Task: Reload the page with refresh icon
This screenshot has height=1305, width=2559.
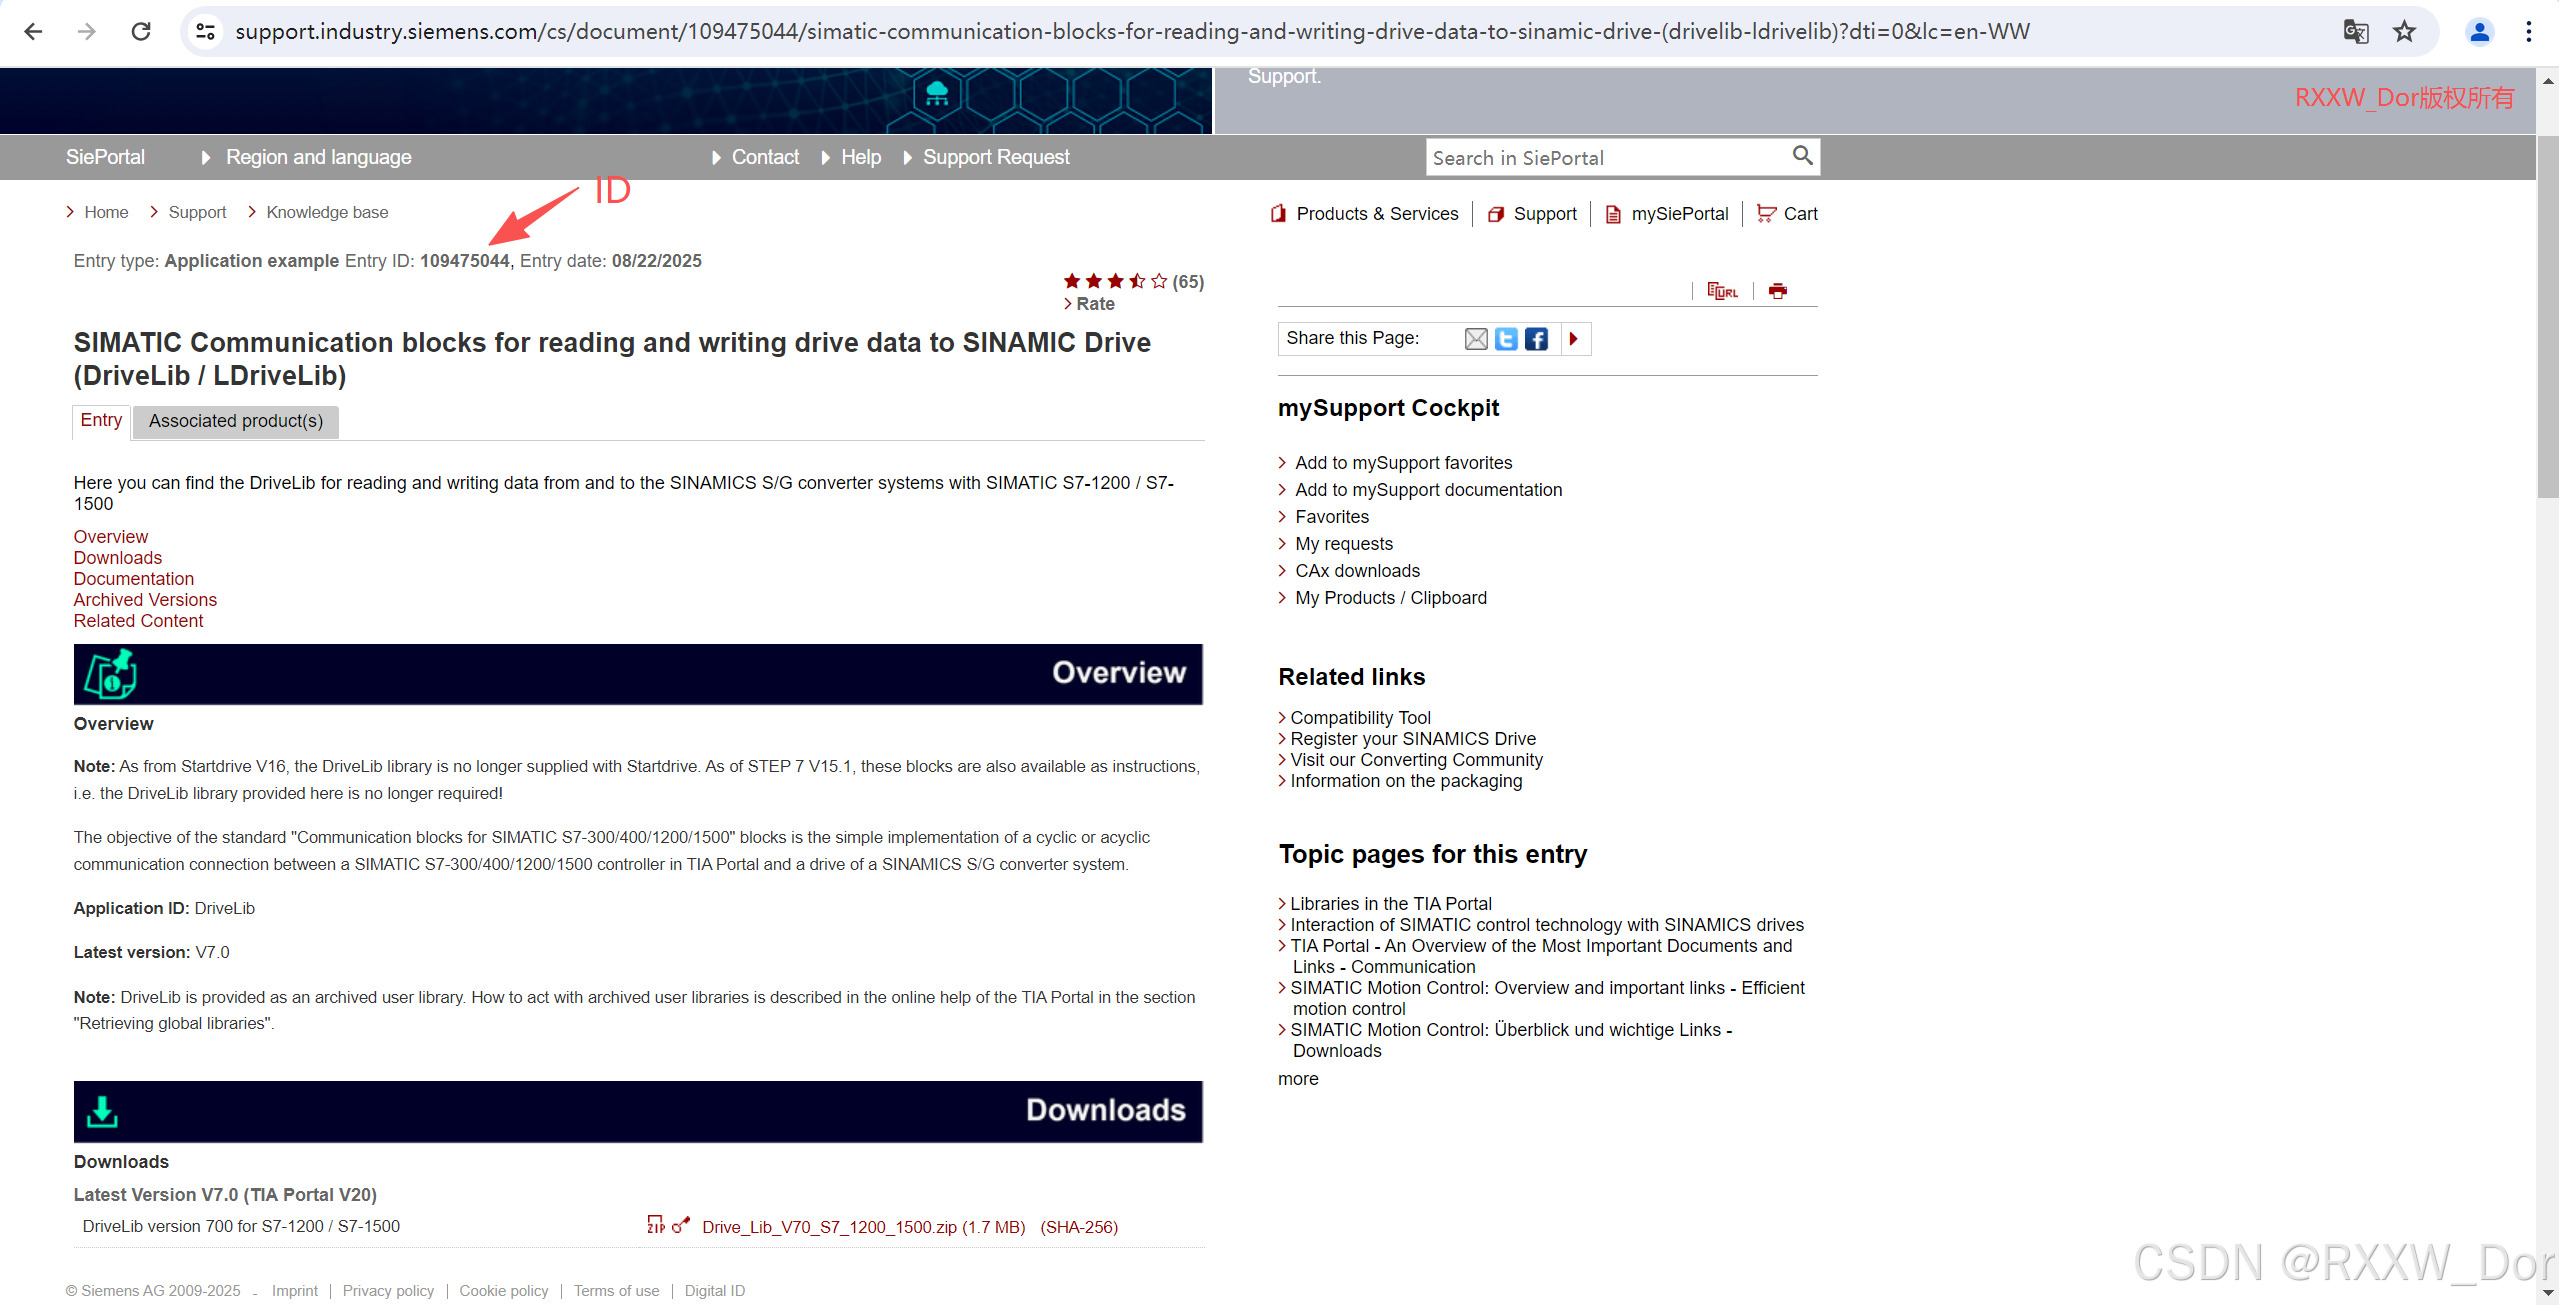Action: (x=141, y=32)
